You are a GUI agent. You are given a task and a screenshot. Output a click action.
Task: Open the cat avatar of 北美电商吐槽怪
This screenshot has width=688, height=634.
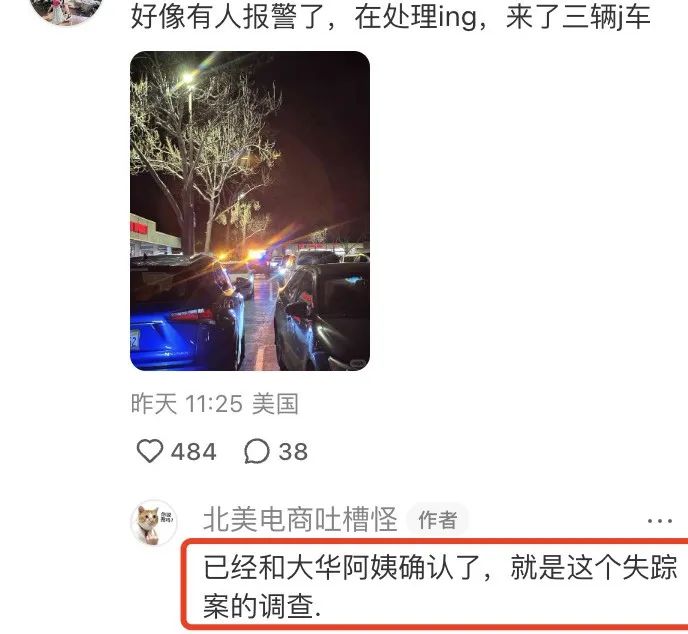tap(154, 522)
